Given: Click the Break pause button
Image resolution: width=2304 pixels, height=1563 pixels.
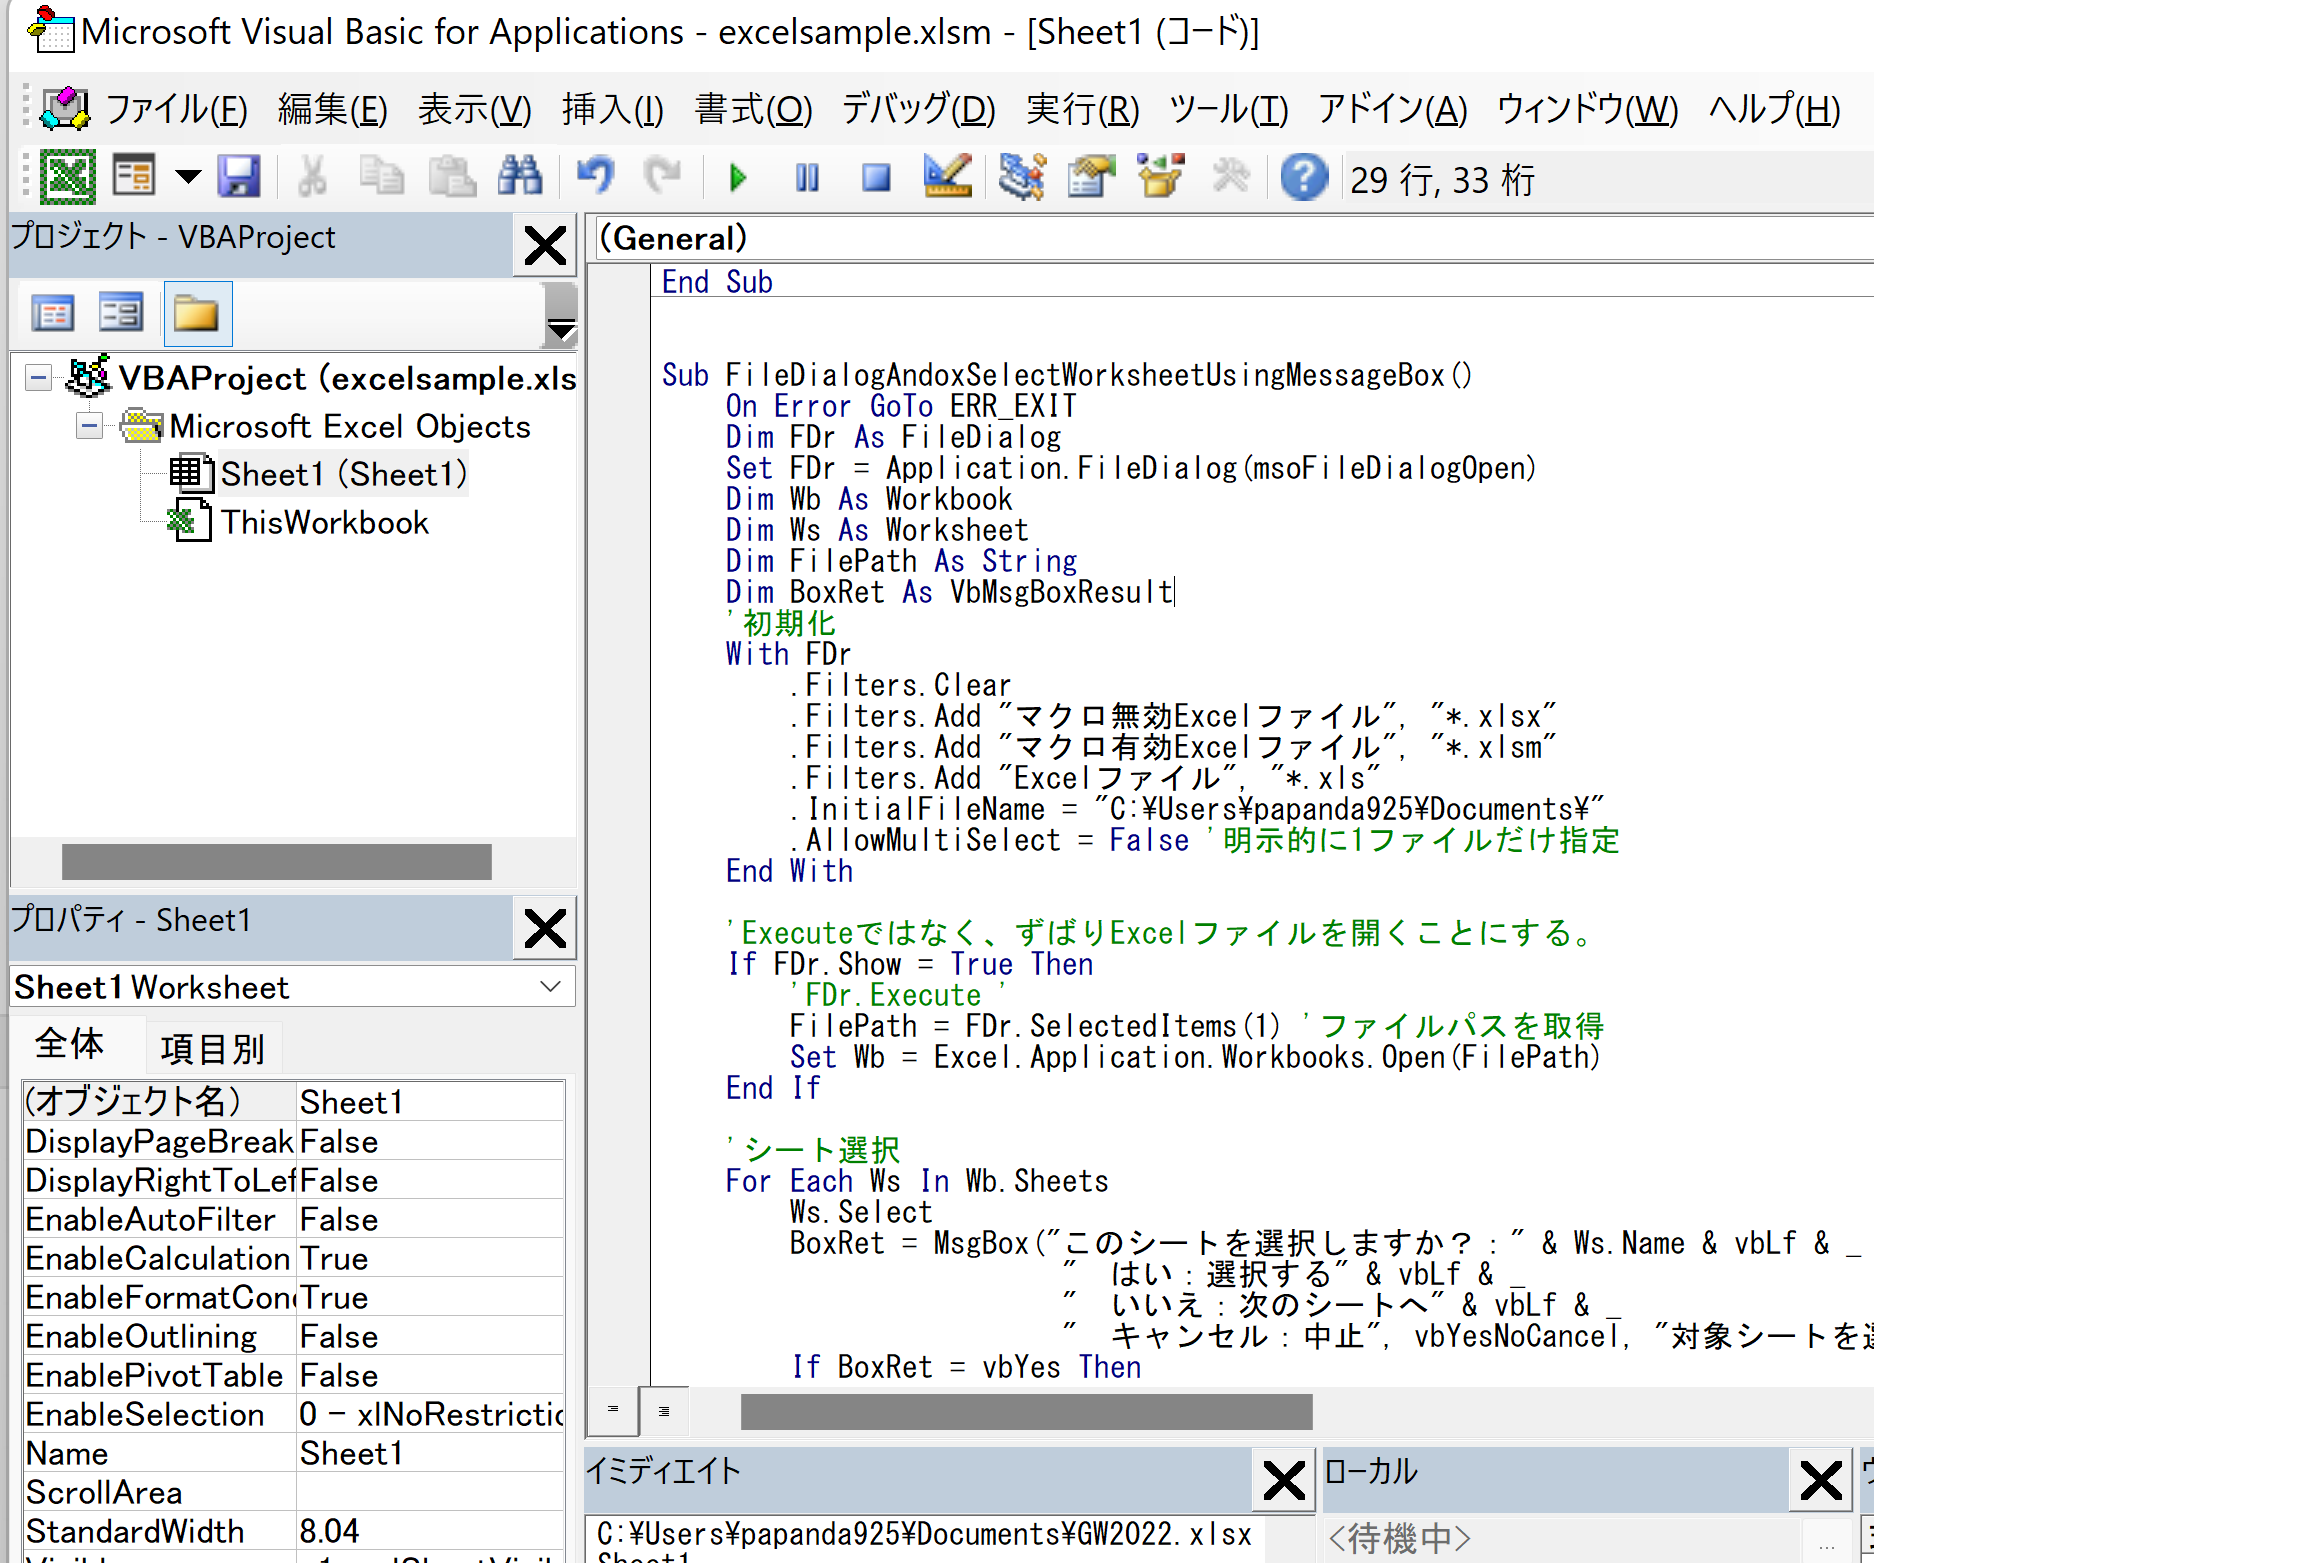Looking at the screenshot, I should 807,179.
